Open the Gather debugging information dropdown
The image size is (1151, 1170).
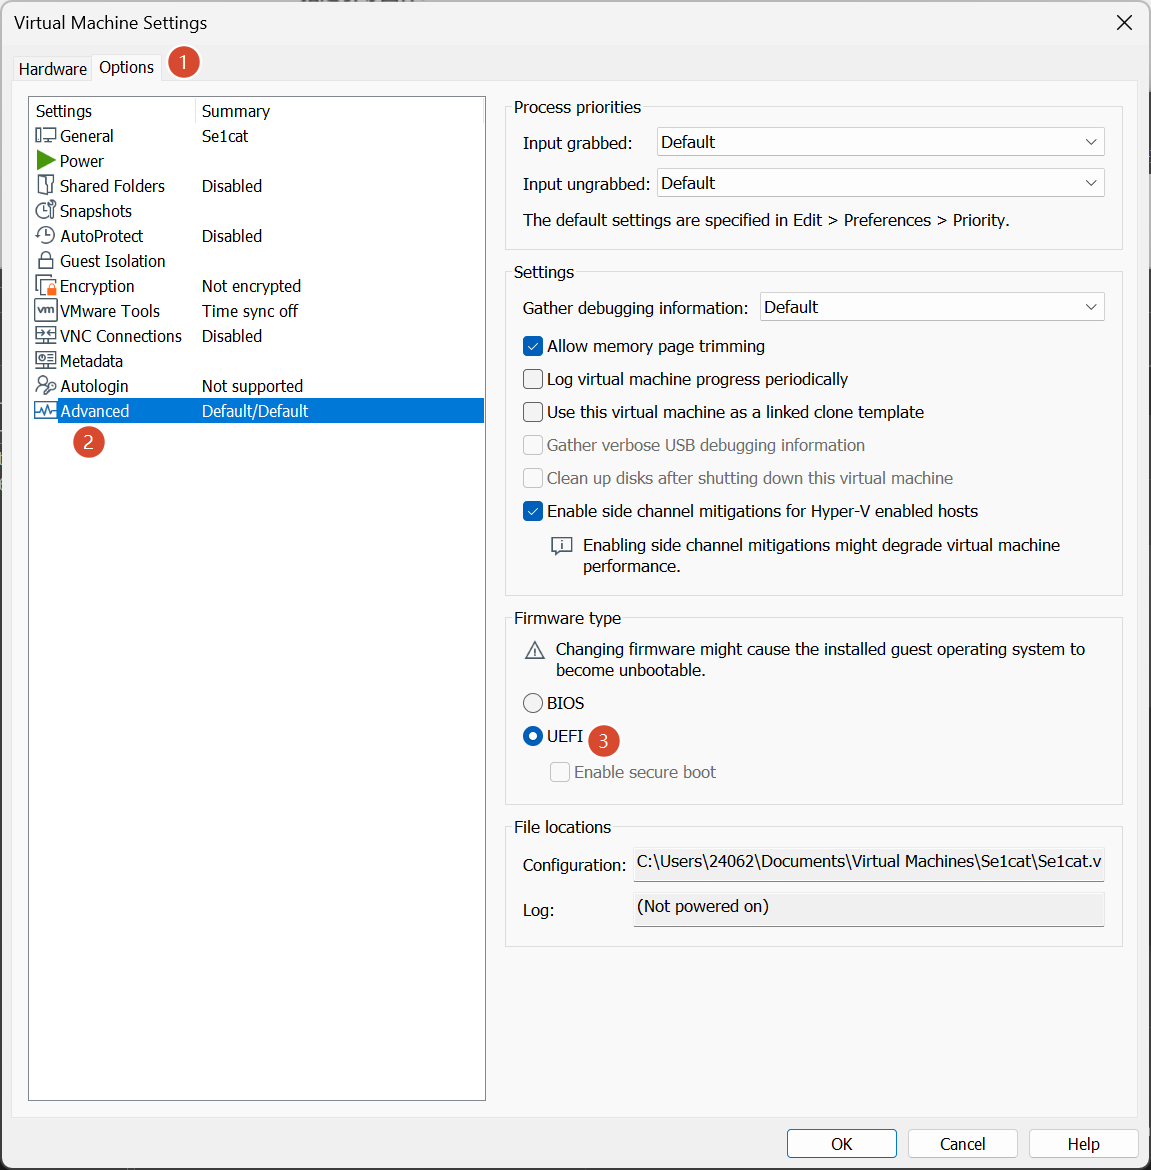(x=932, y=307)
